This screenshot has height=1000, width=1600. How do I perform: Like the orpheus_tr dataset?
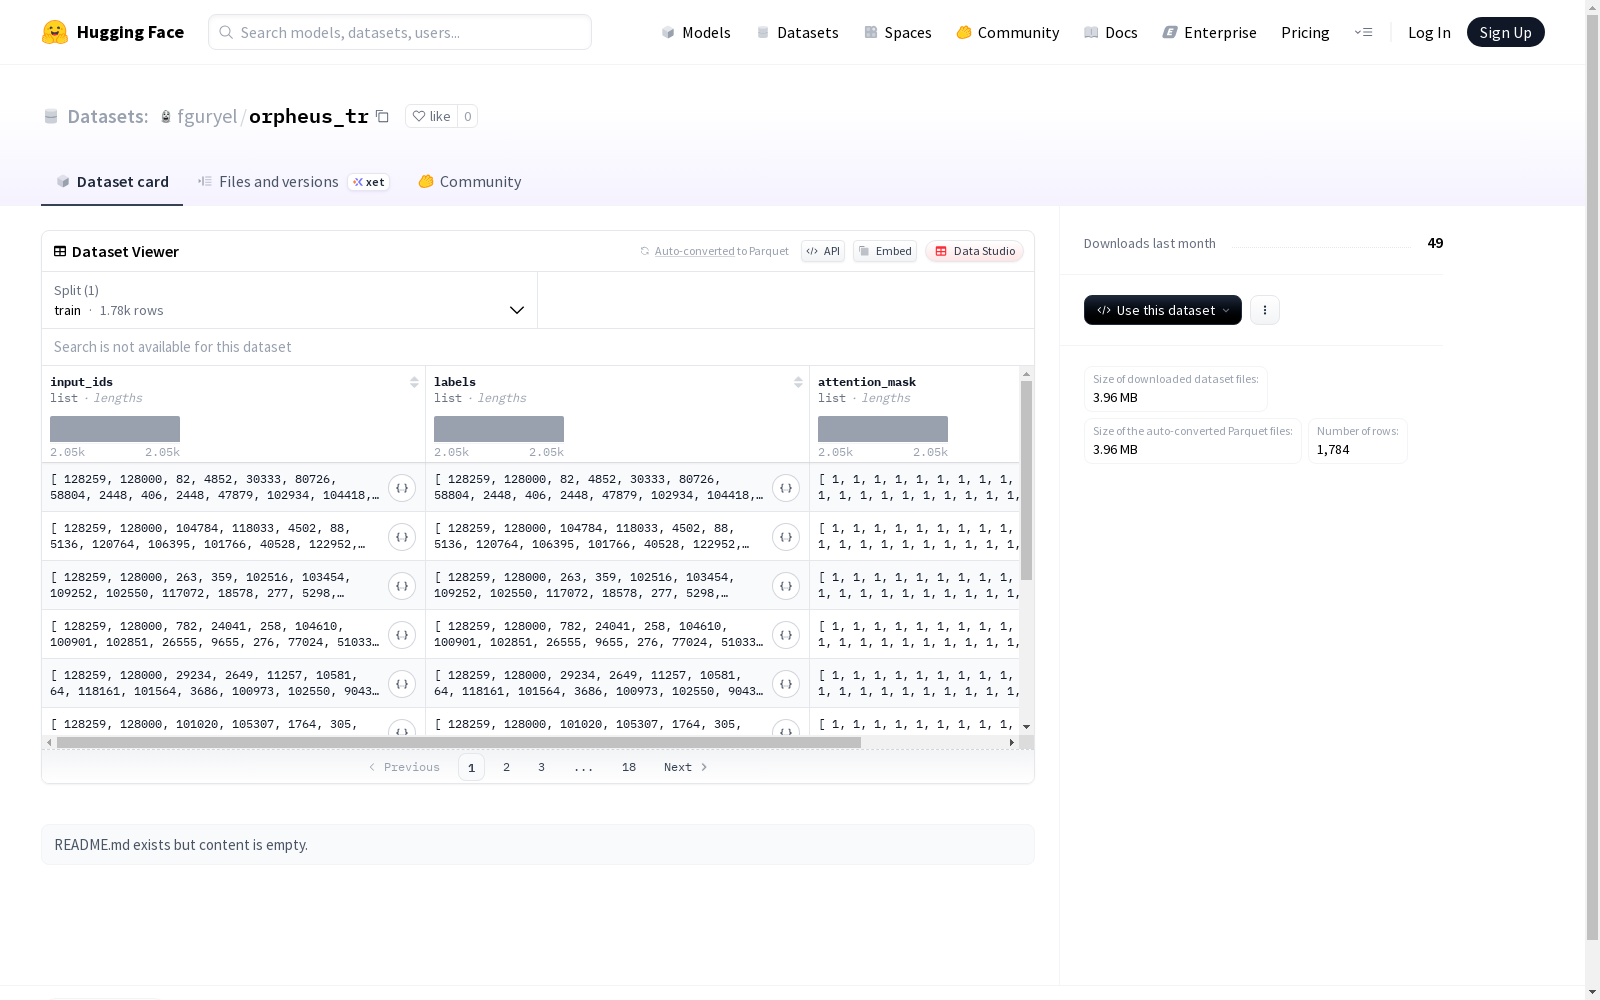click(431, 116)
